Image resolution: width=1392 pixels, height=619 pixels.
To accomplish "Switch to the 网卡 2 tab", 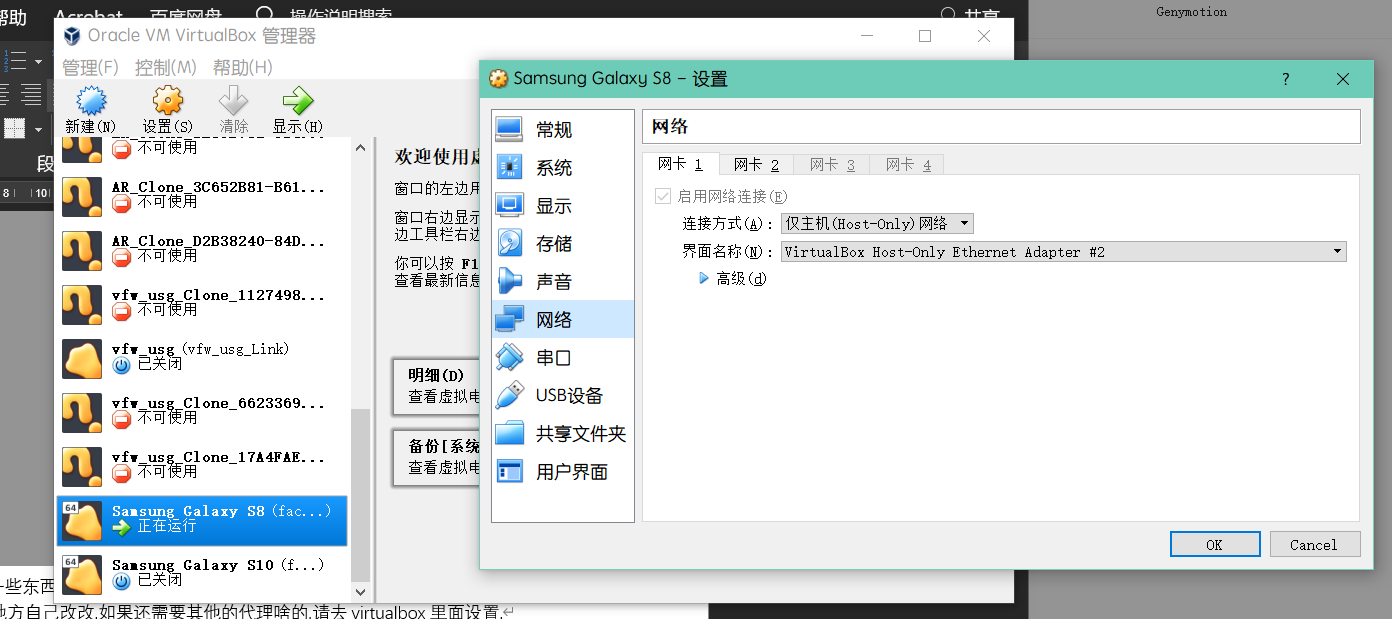I will click(x=756, y=165).
